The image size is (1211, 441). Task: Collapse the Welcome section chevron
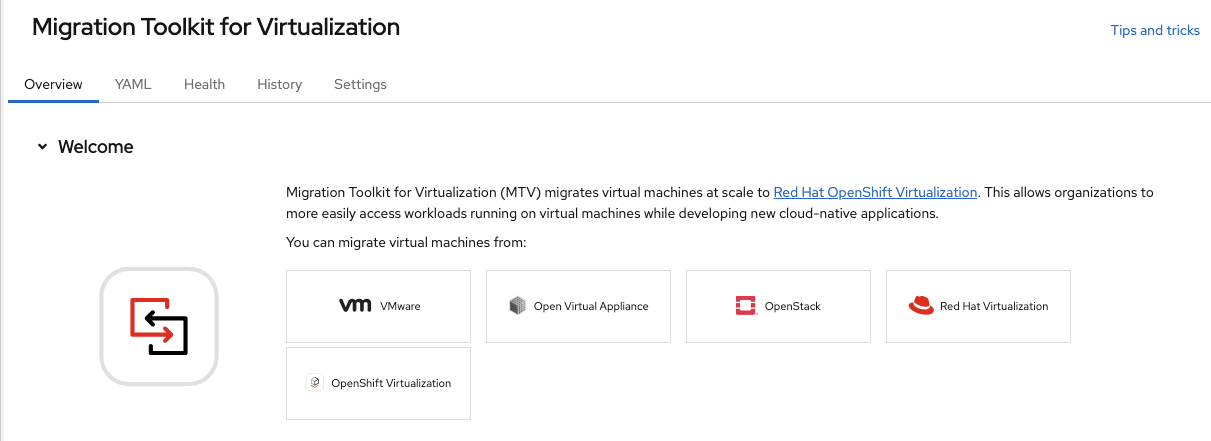42,147
